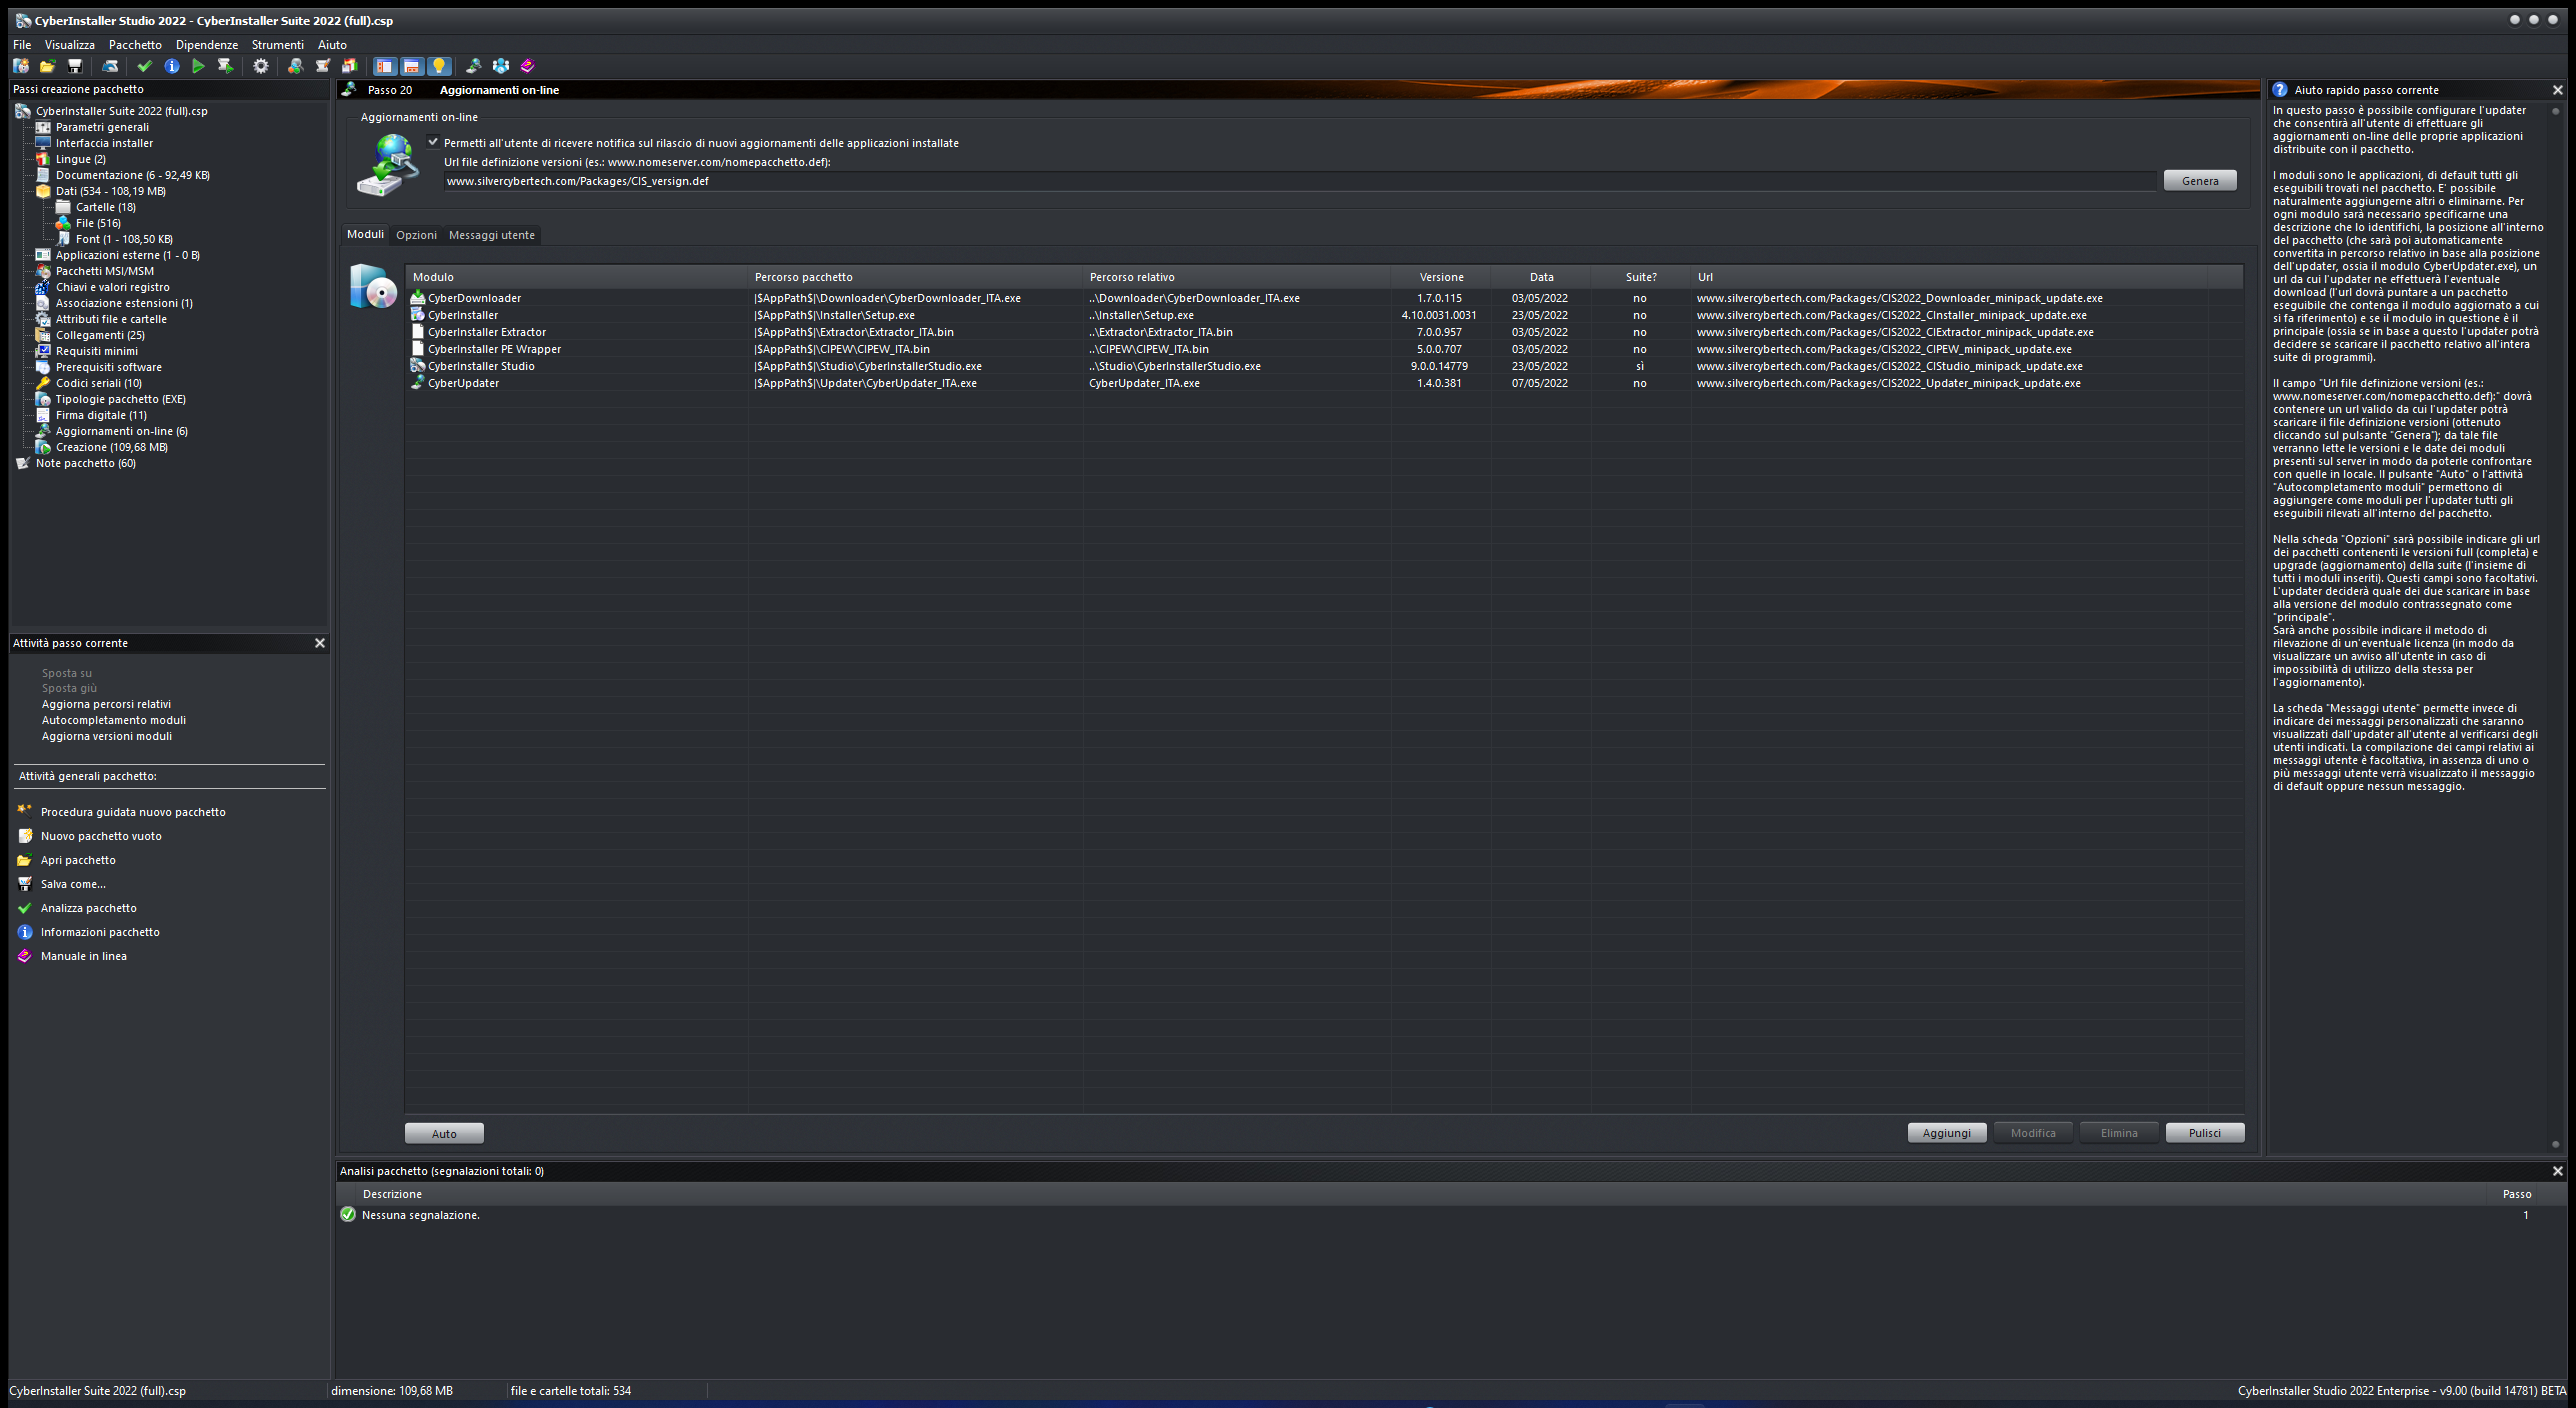This screenshot has width=2576, height=1408.
Task: Click the monitor icon beside Interfaccia installer
Action: 43,143
